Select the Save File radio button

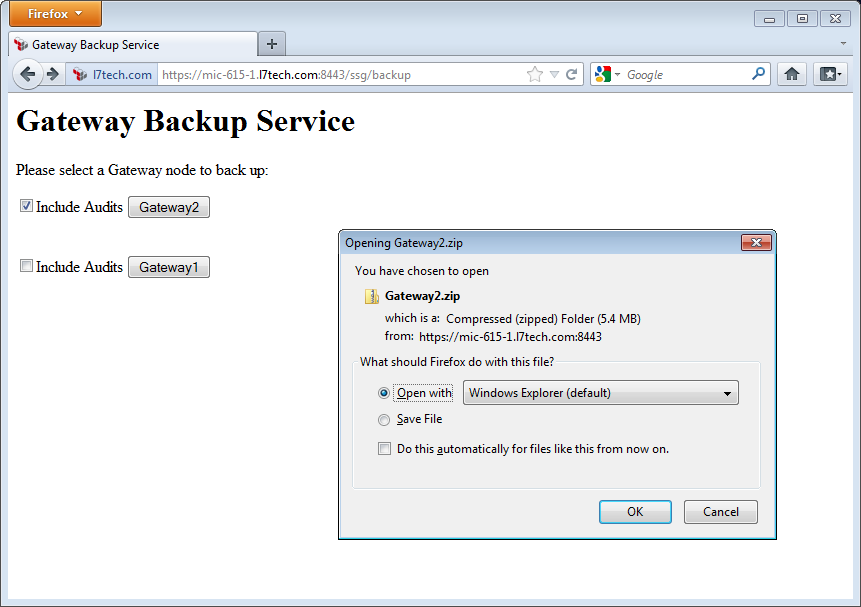384,420
